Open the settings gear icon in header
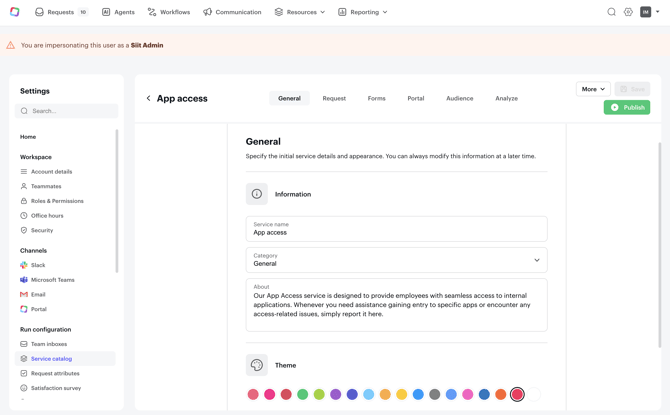Screen dimensions: 670x415 coord(628,12)
